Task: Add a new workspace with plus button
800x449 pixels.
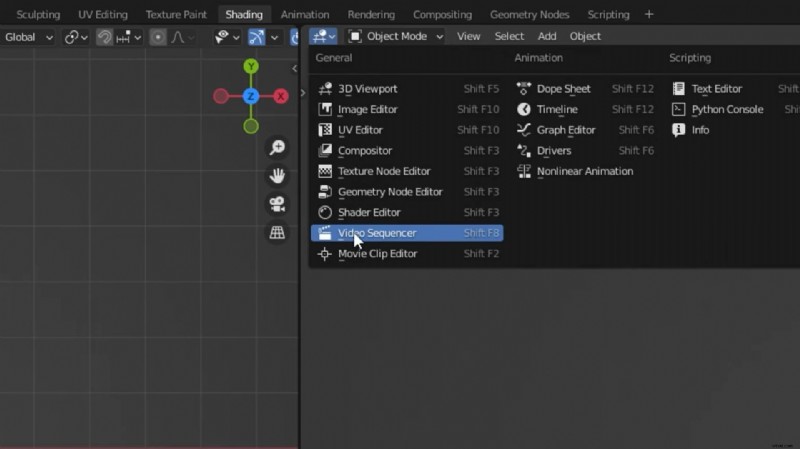Action: coord(649,14)
